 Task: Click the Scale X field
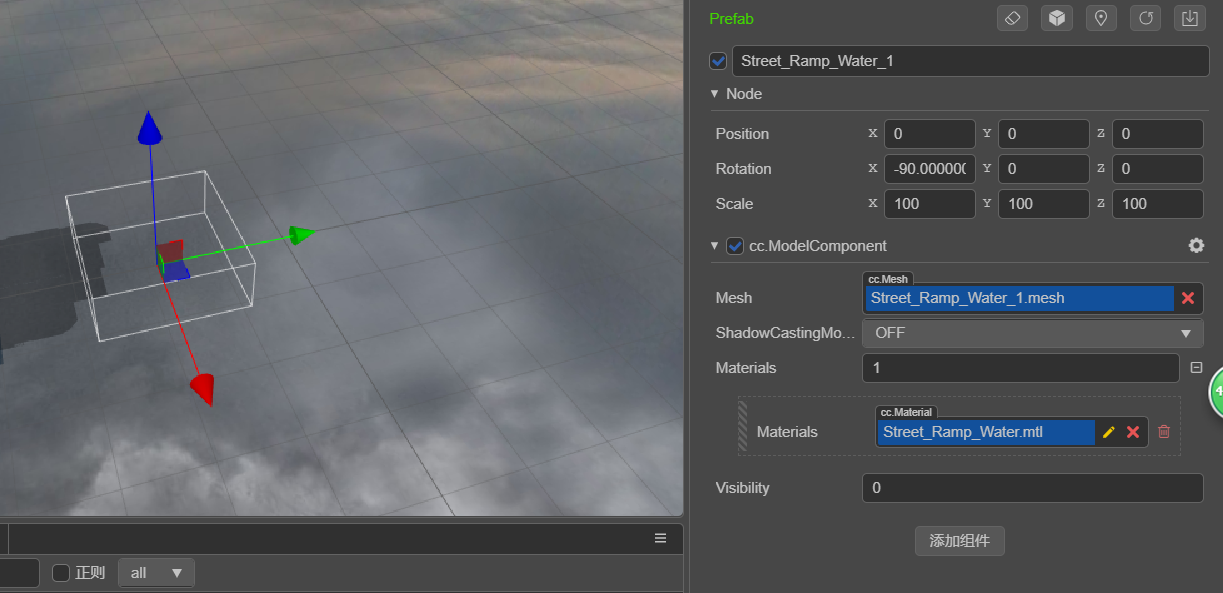[x=929, y=204]
